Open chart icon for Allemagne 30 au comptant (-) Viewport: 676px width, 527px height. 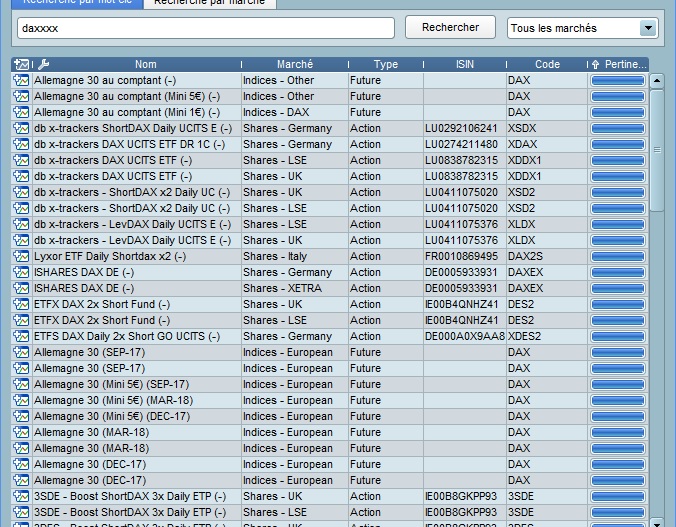21,80
